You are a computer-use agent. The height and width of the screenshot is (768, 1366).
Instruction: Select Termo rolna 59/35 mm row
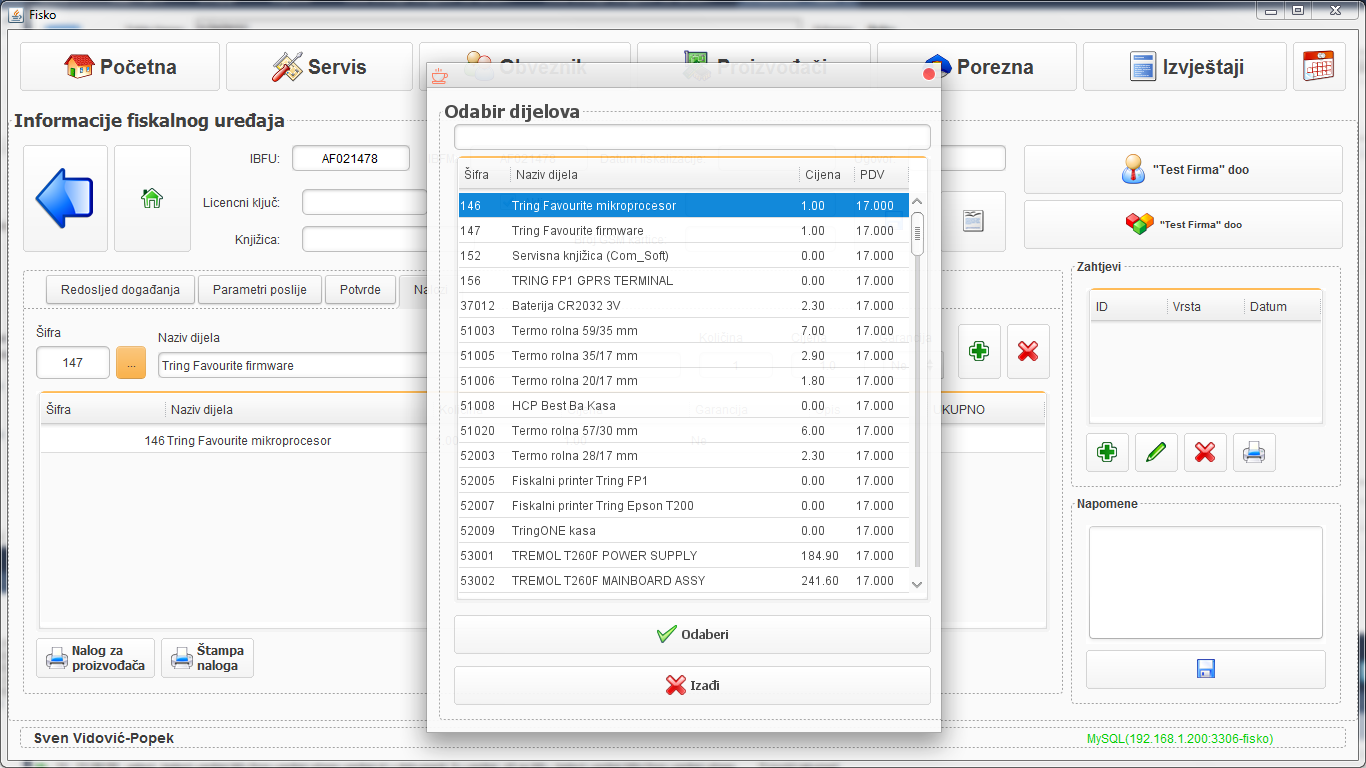pyautogui.click(x=683, y=330)
